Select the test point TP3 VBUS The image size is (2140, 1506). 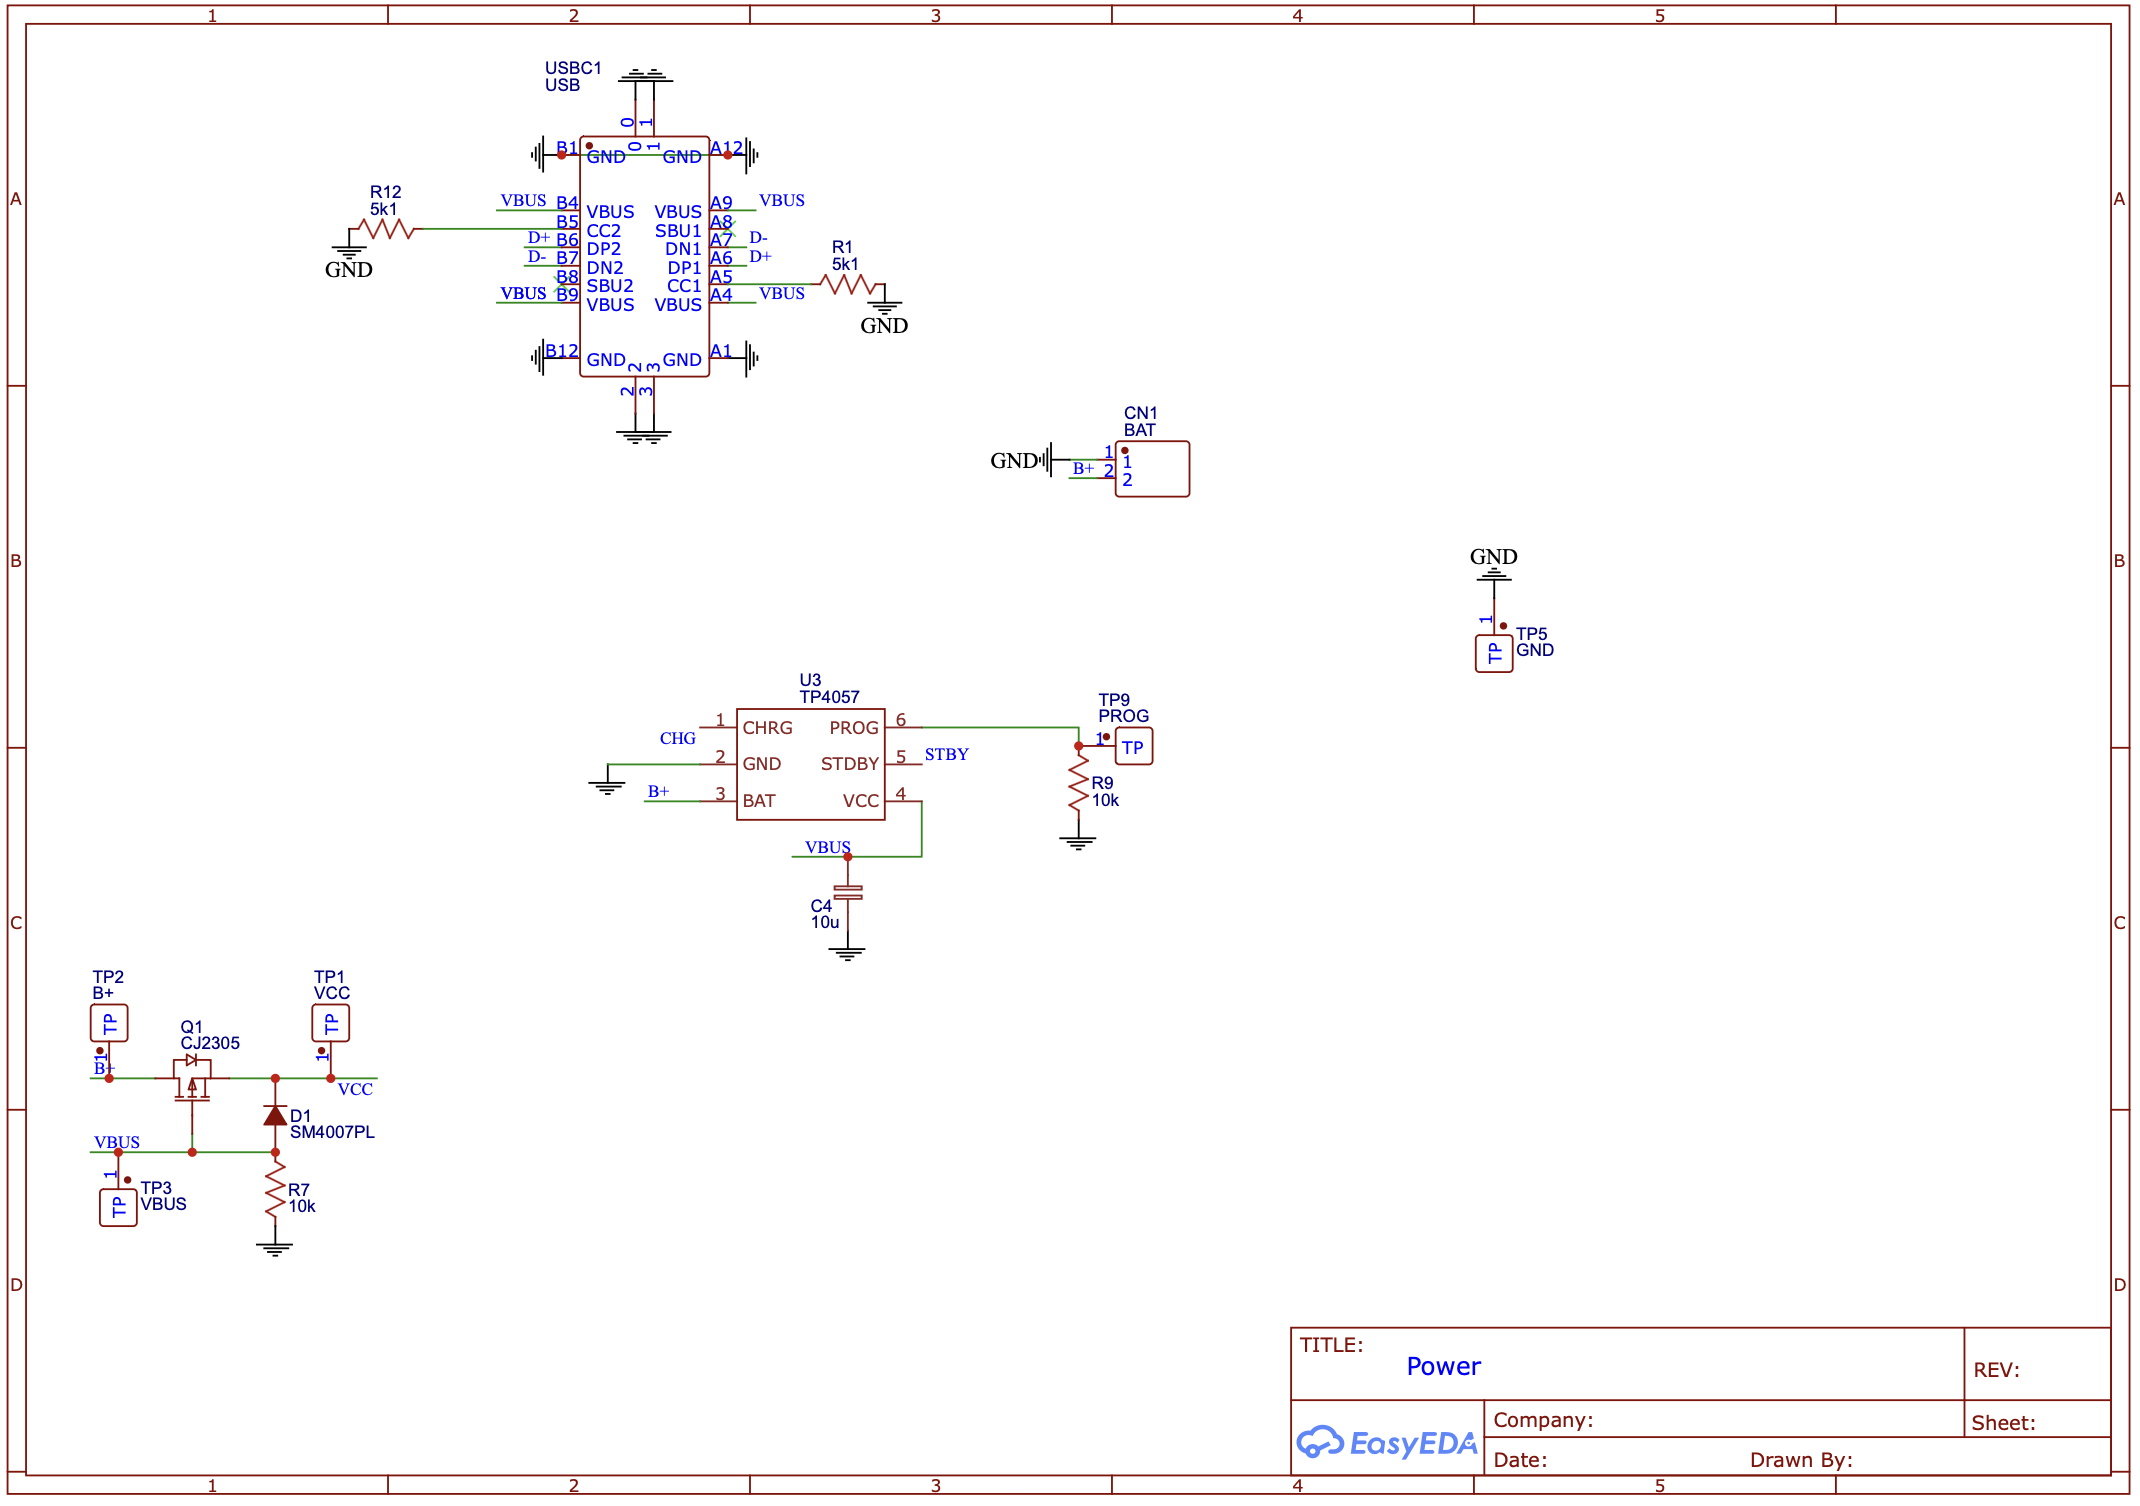[x=117, y=1205]
